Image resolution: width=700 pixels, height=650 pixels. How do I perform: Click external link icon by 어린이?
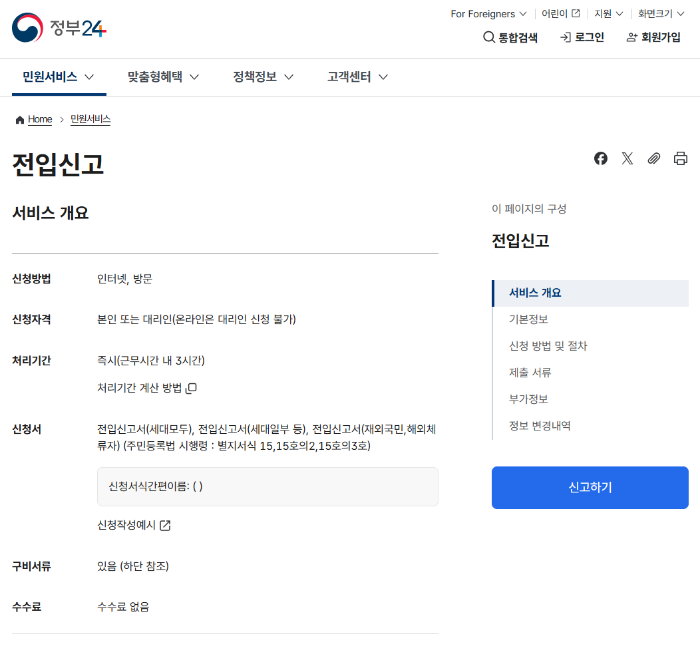coord(576,13)
